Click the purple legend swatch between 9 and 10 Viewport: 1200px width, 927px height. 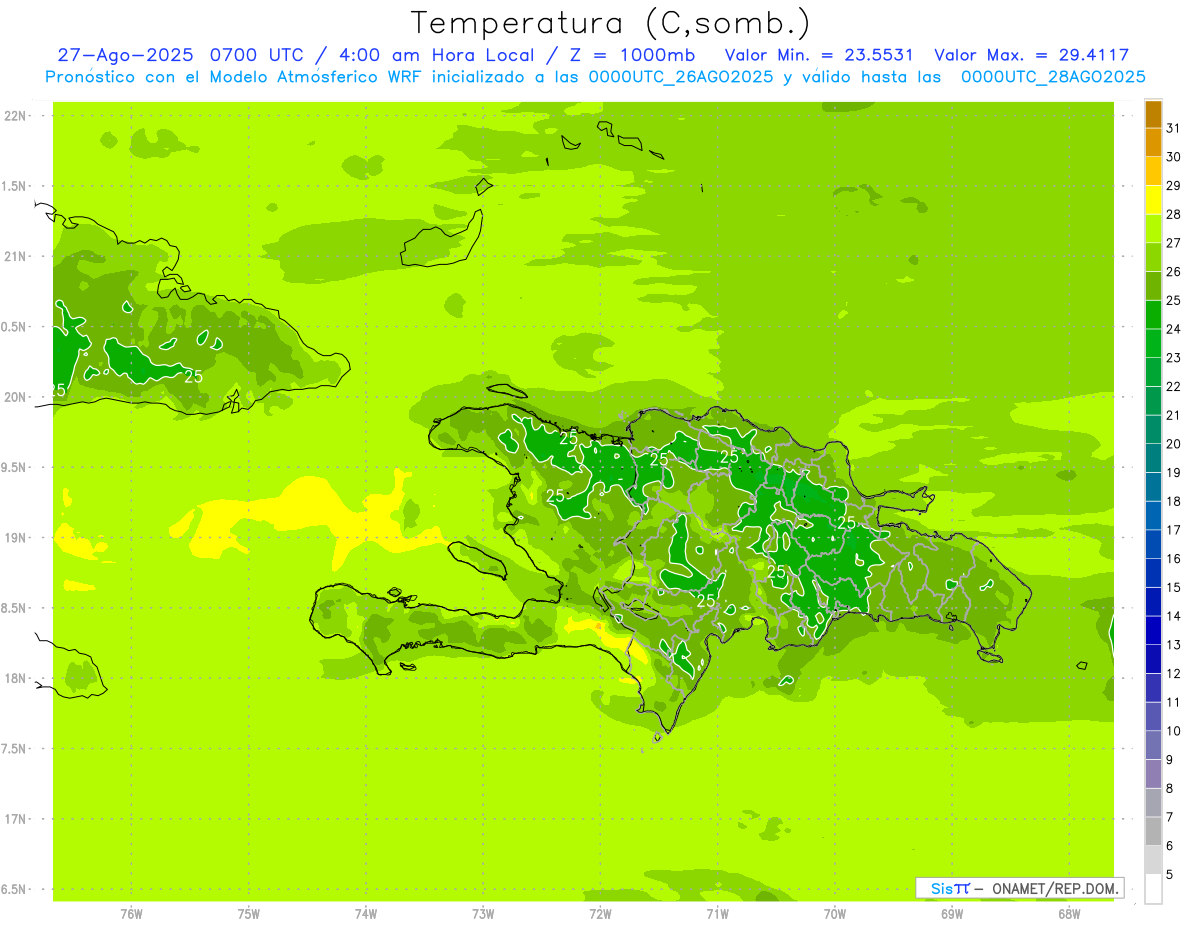[1153, 745]
